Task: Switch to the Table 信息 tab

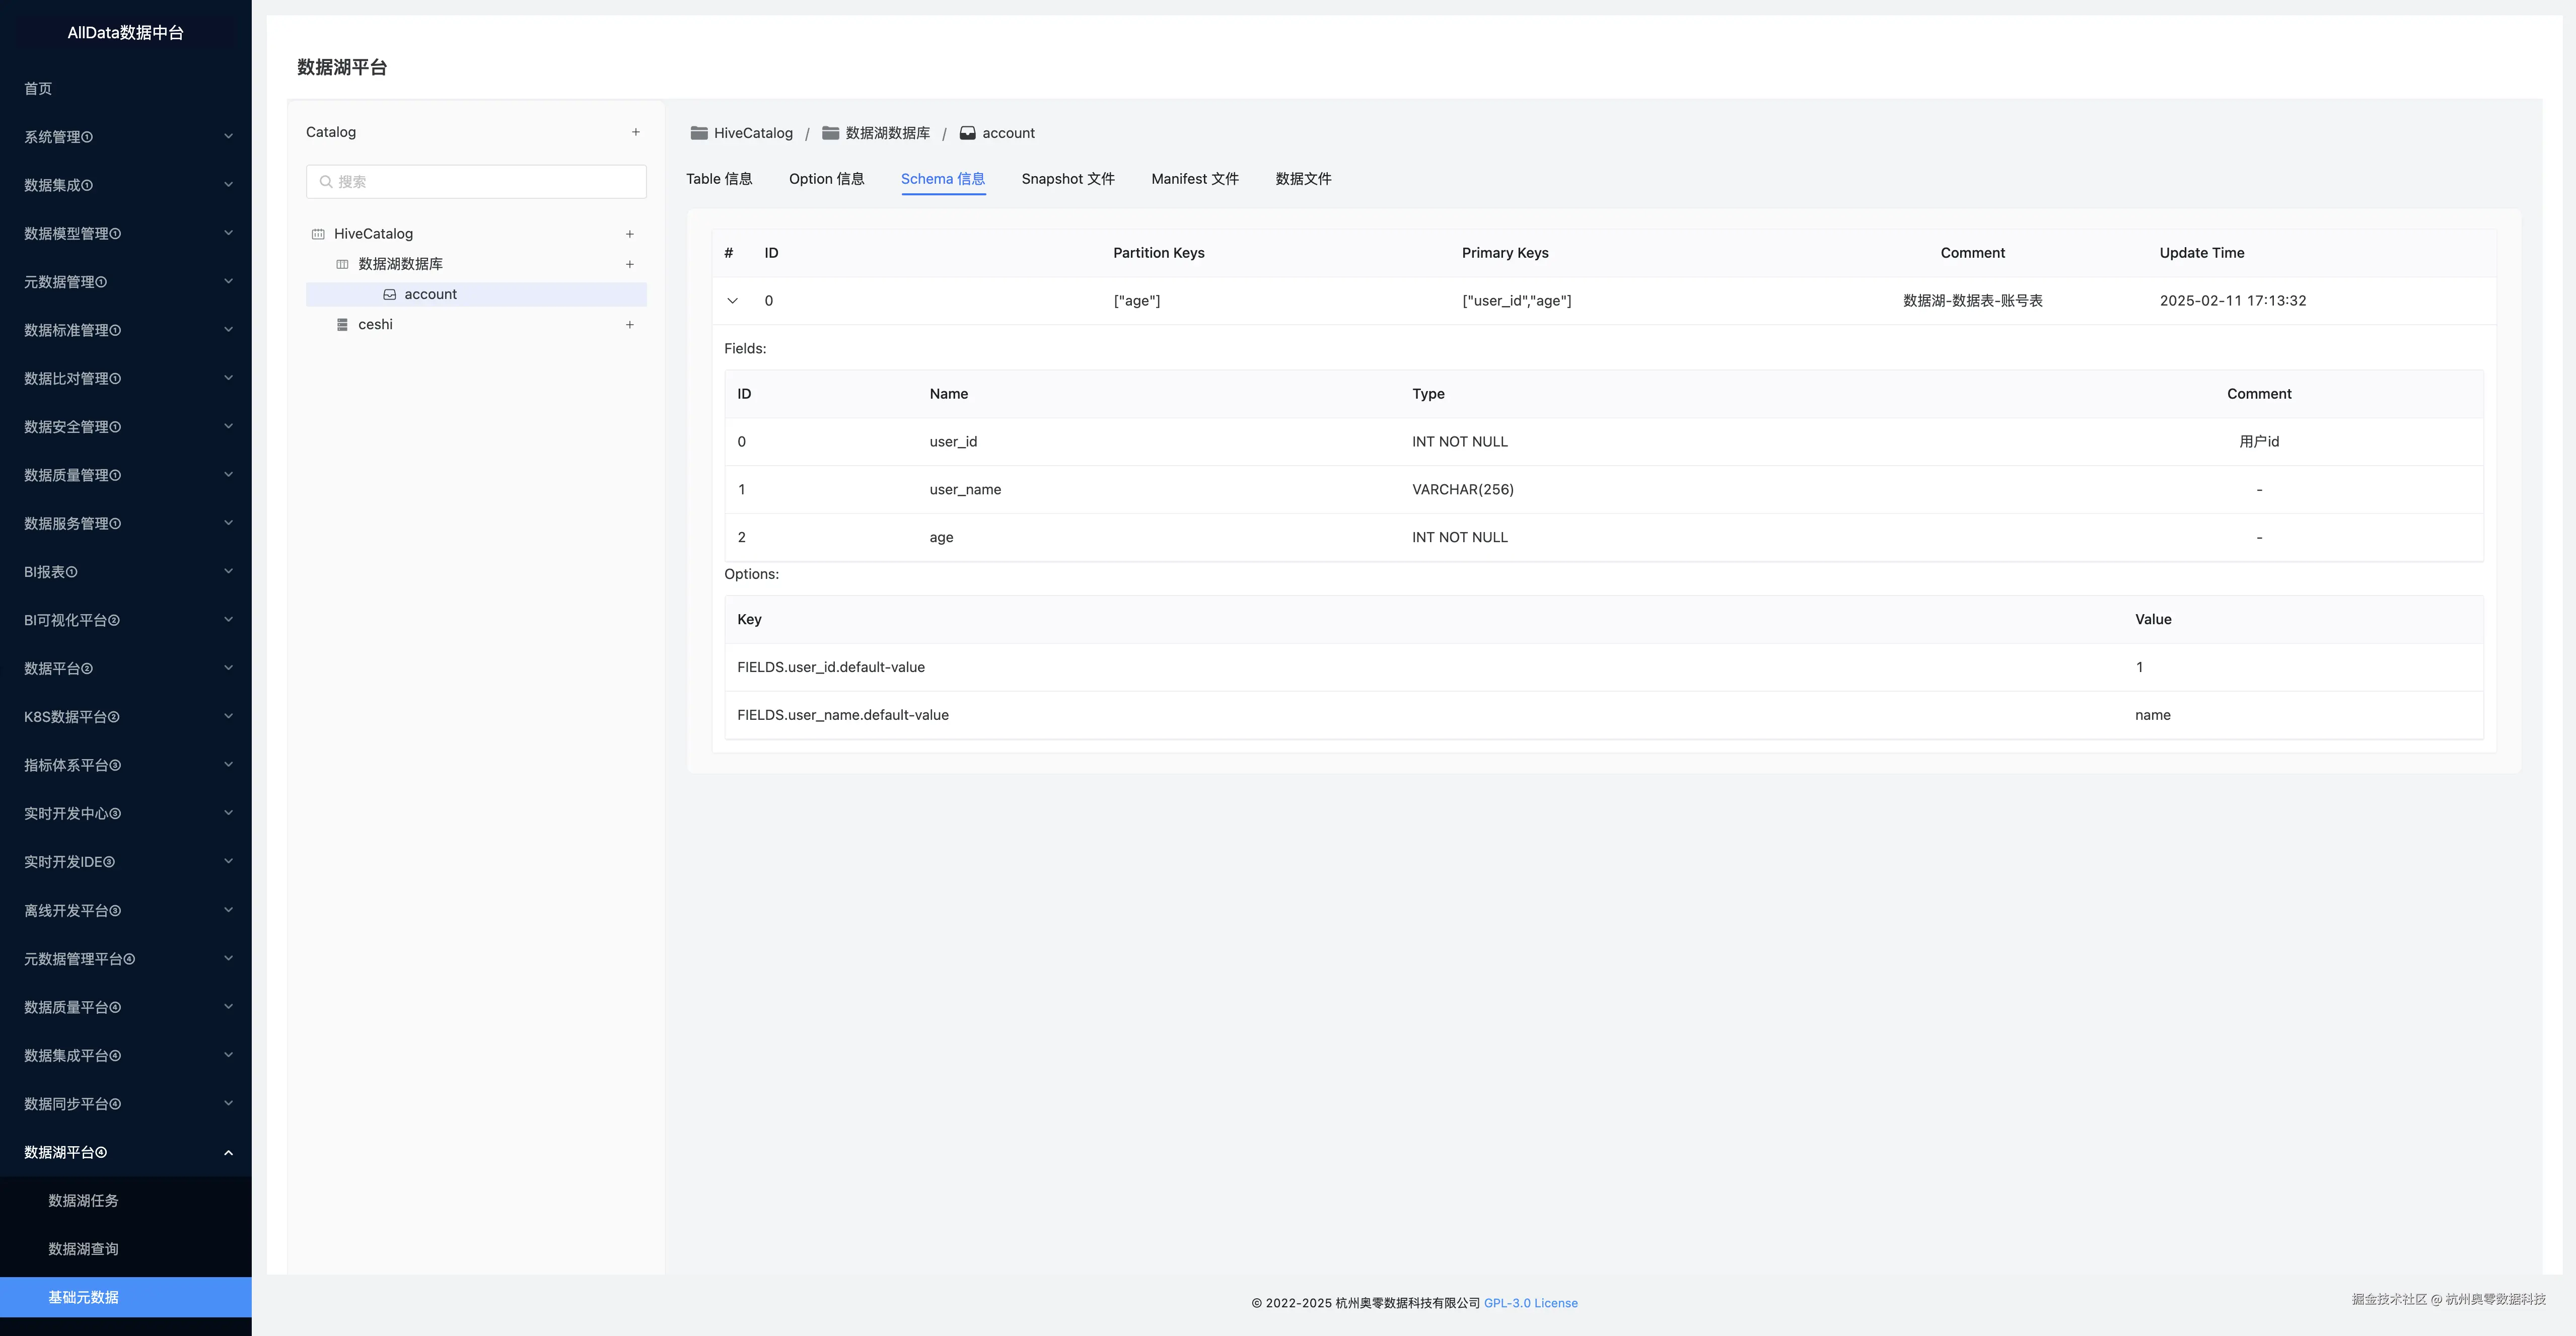Action: 719,179
